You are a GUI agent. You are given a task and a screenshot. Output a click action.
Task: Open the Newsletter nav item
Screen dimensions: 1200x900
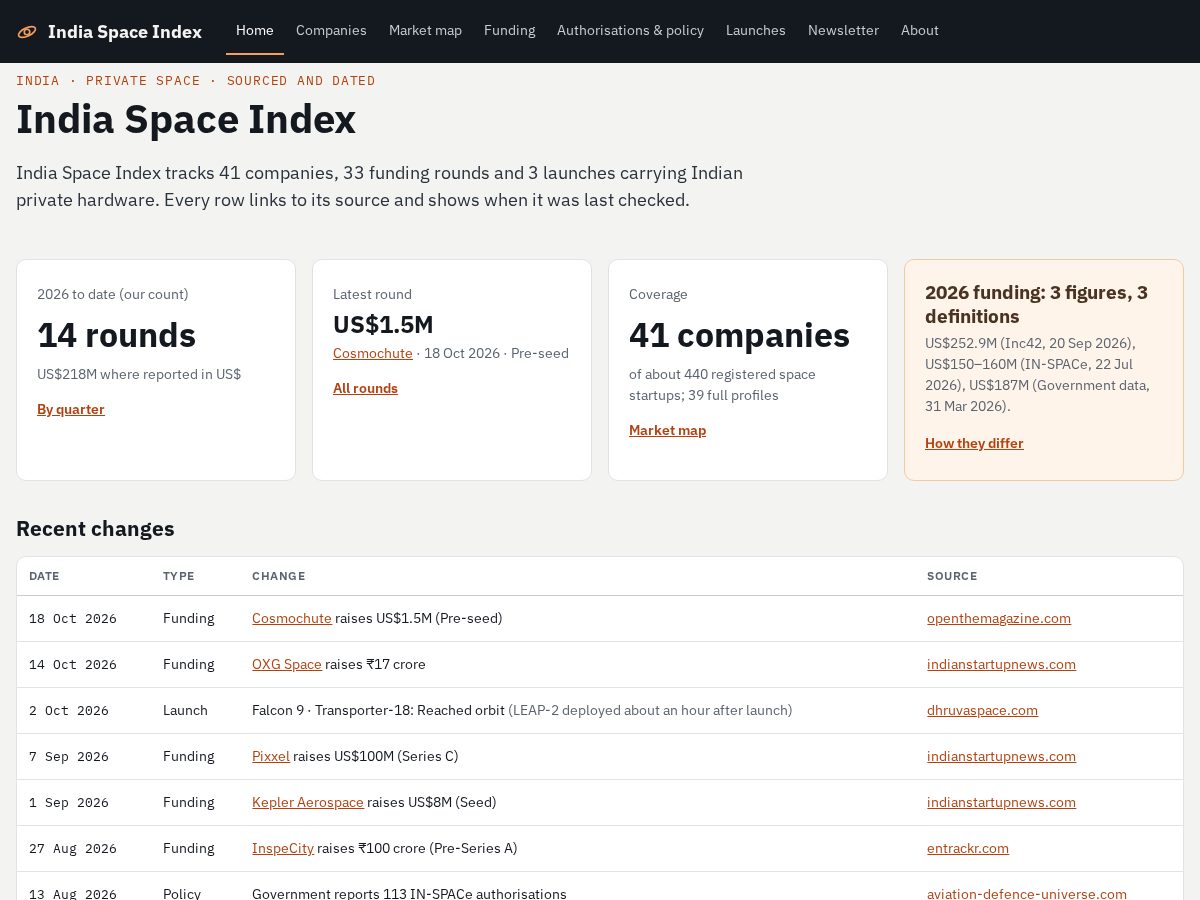click(x=843, y=30)
